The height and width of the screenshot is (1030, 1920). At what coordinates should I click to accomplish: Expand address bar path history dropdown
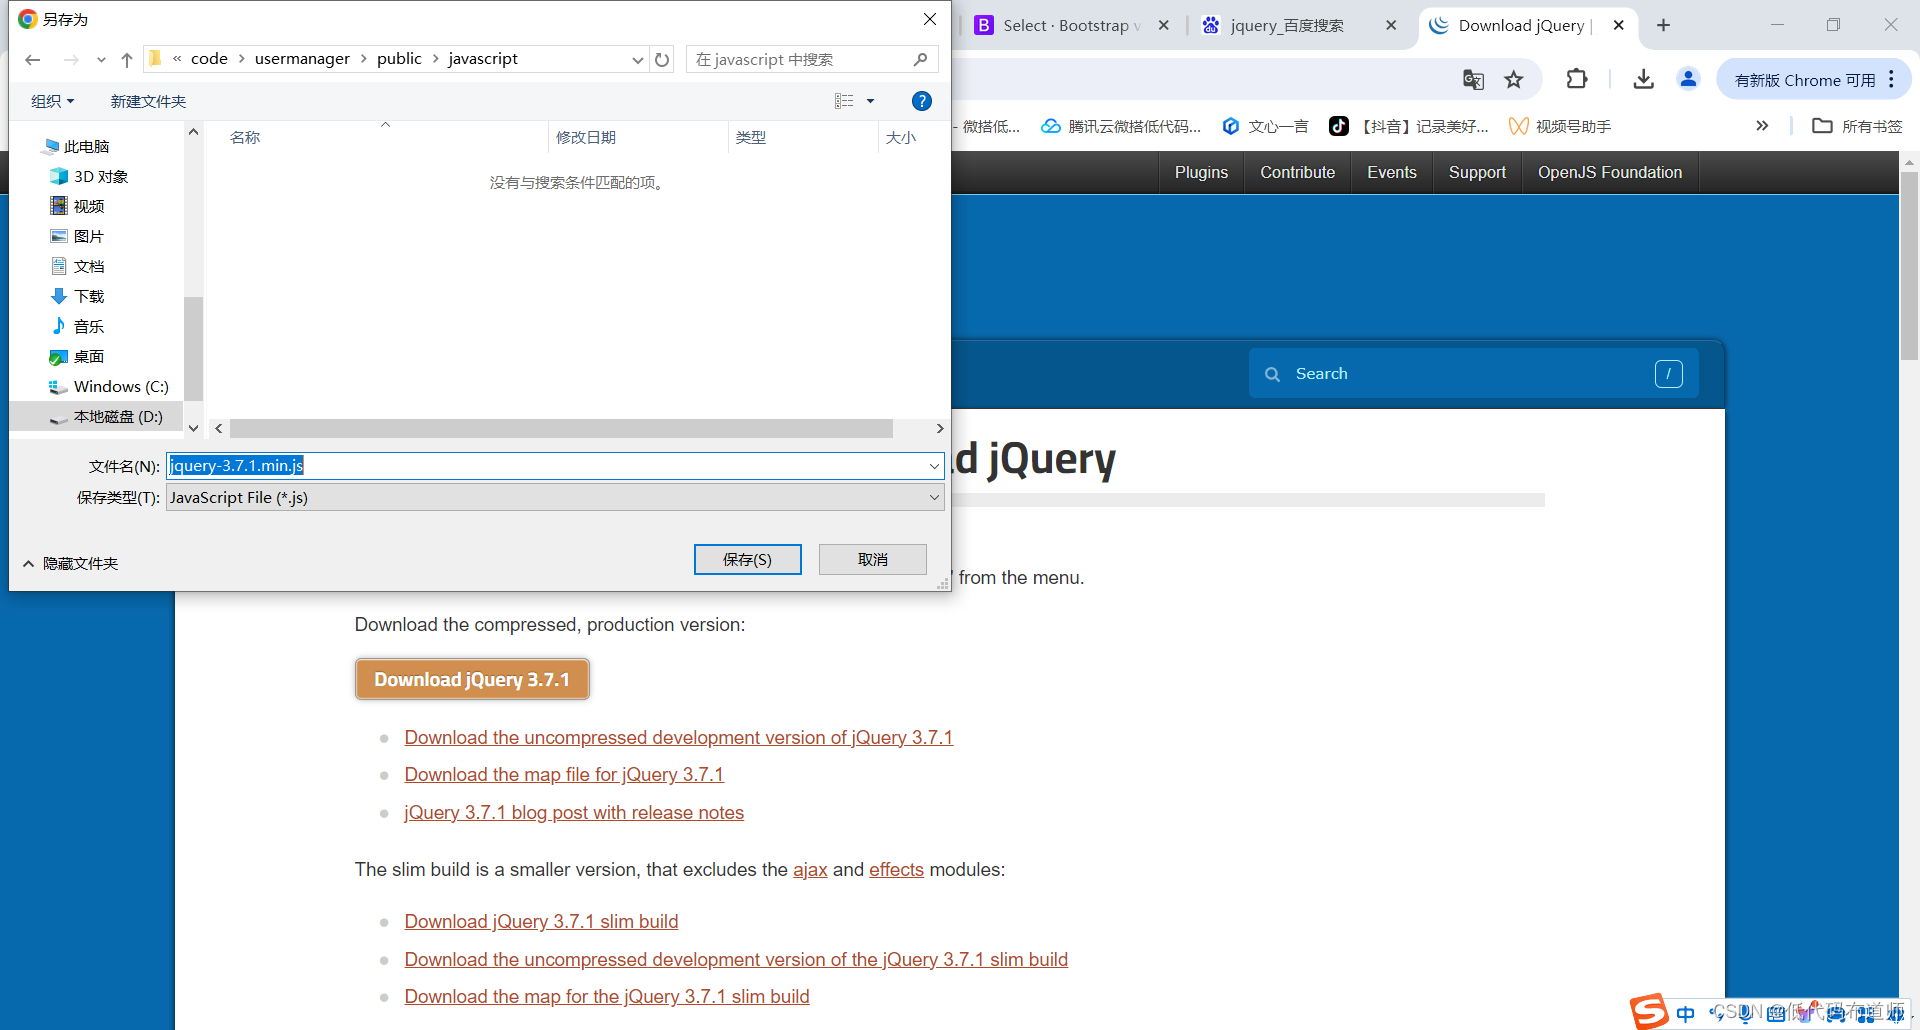(637, 60)
